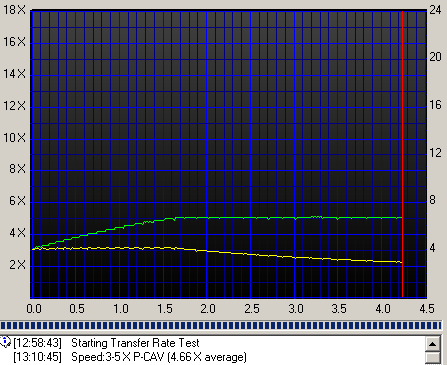
Task: Click the info icon beside the first log entry
Action: (x=5, y=342)
